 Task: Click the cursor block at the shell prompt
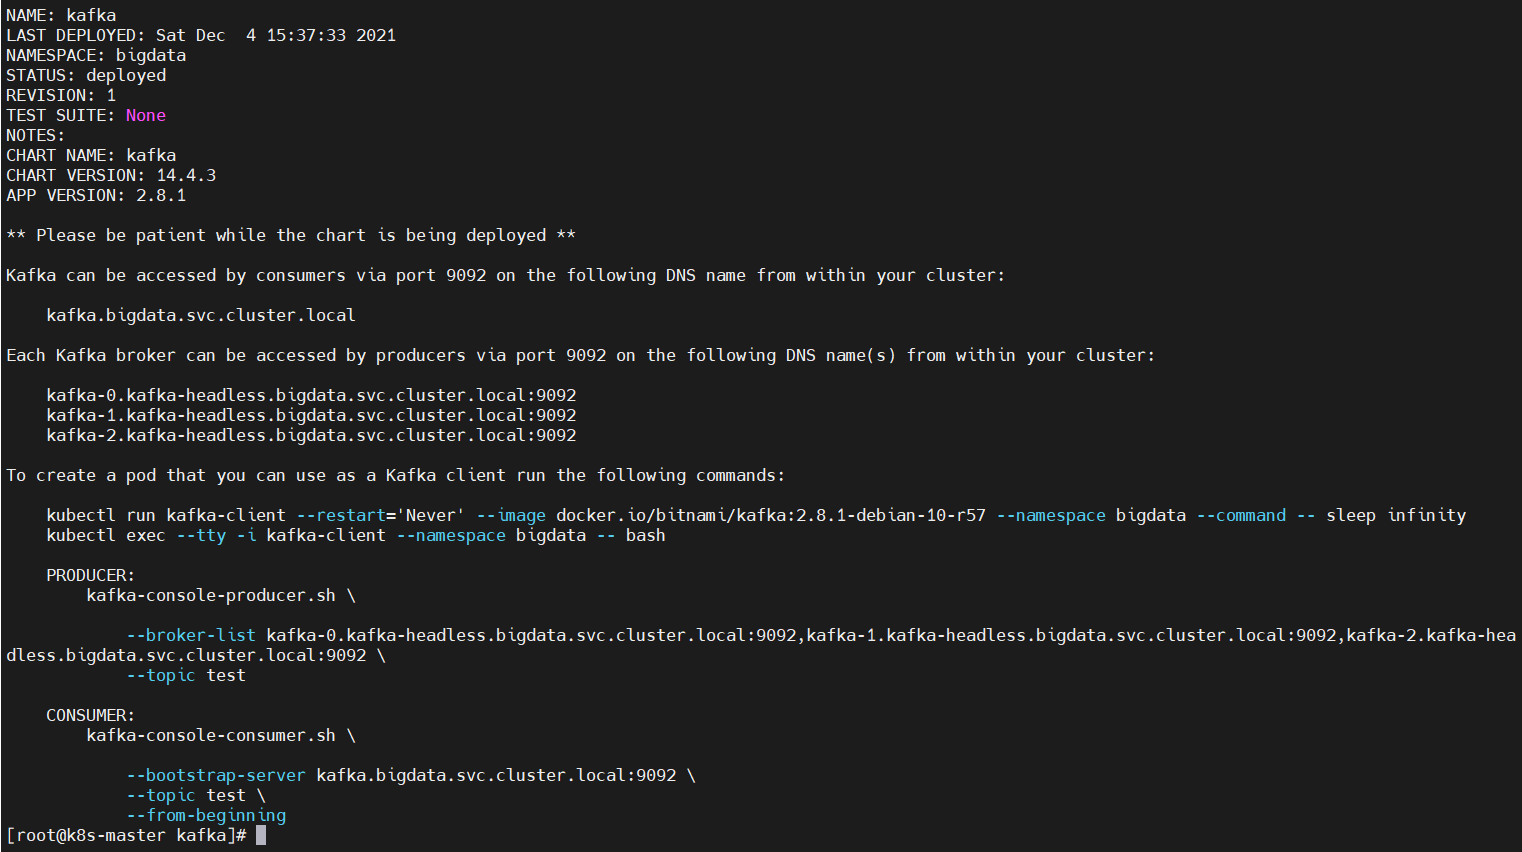(x=261, y=835)
